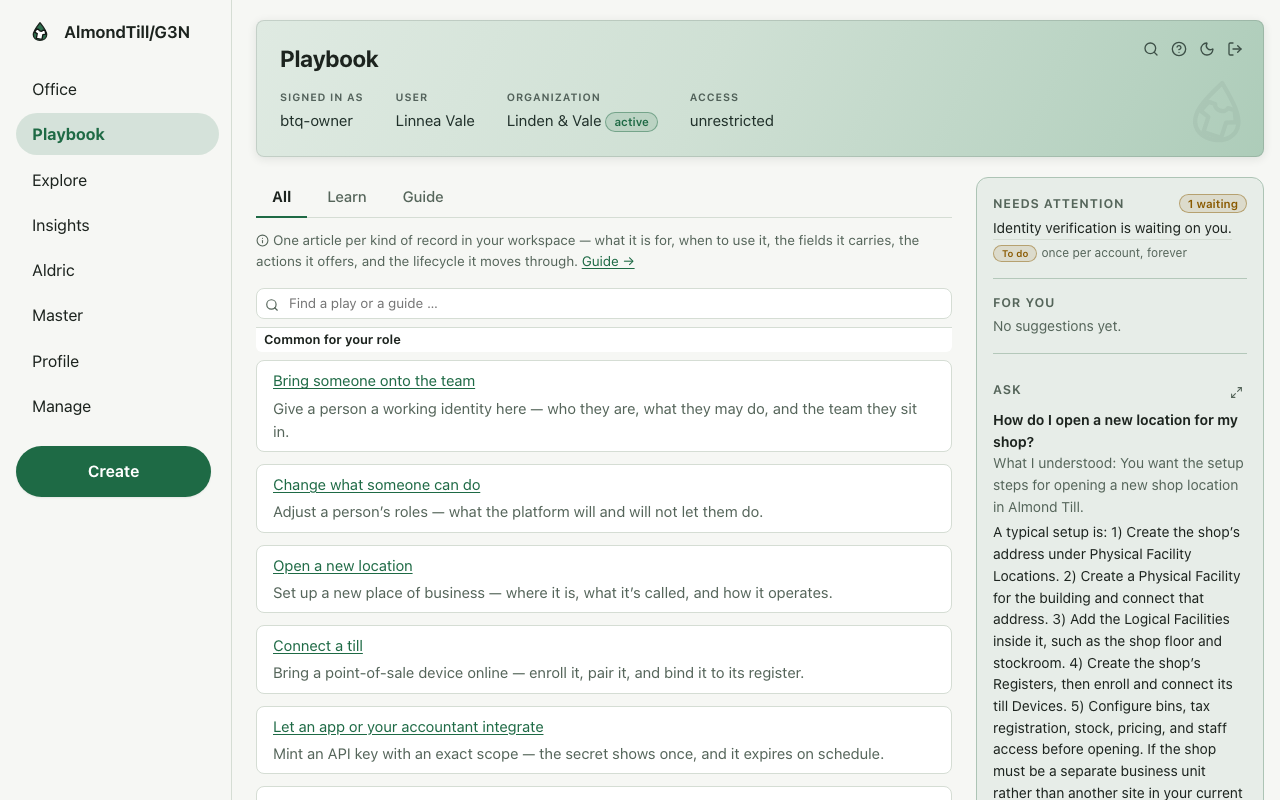This screenshot has height=800, width=1280.
Task: Open help via the question mark icon
Action: pos(1179,49)
